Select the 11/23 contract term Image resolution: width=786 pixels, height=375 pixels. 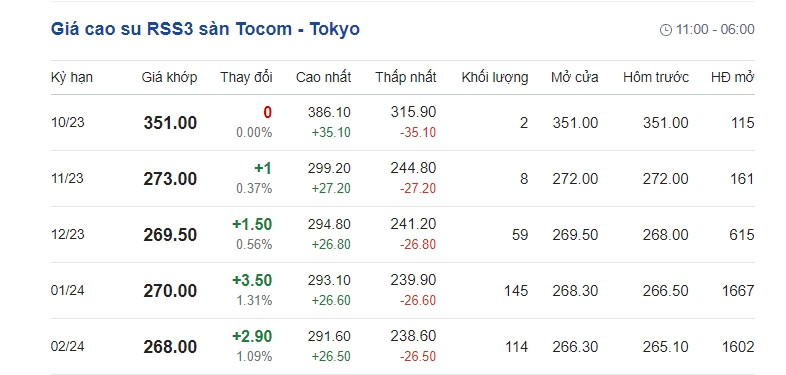pyautogui.click(x=67, y=178)
